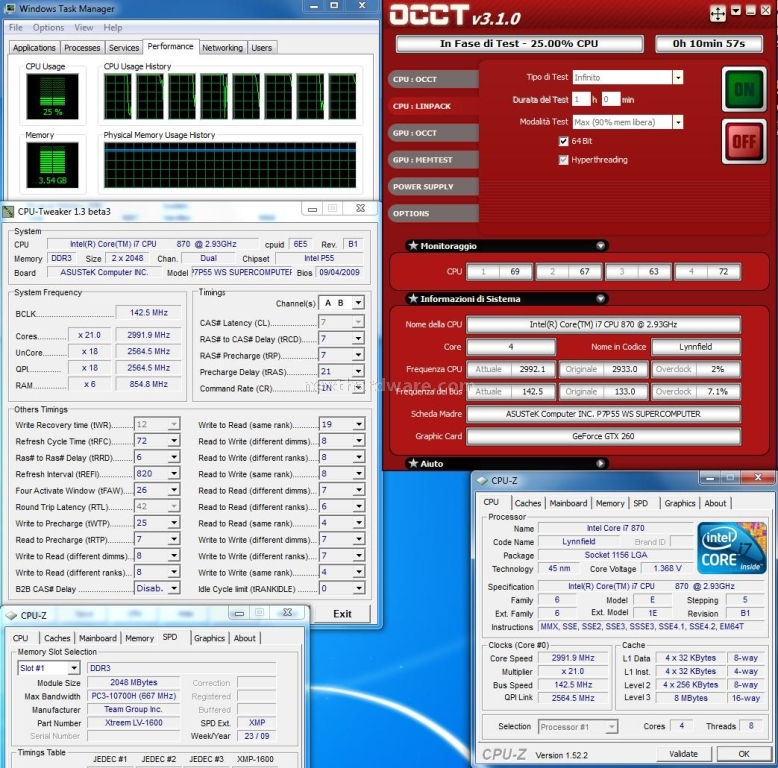The width and height of the screenshot is (778, 768).
Task: Click the OK button in CPU-Z
Action: click(743, 754)
